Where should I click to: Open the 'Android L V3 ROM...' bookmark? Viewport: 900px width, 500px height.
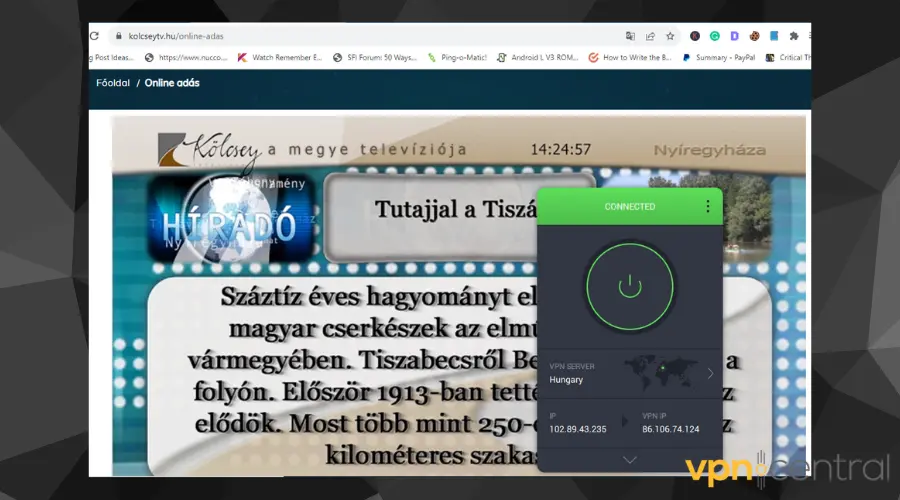[x=538, y=57]
